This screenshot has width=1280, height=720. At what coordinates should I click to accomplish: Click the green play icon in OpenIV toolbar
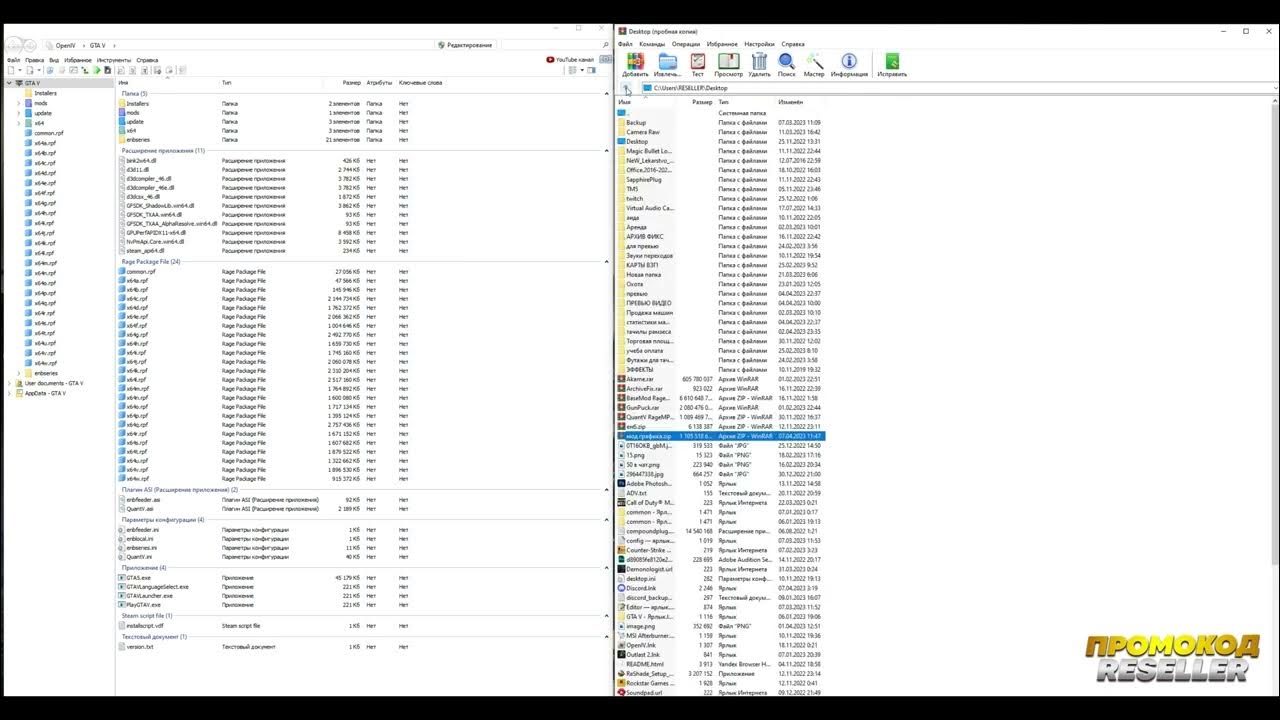(x=97, y=70)
